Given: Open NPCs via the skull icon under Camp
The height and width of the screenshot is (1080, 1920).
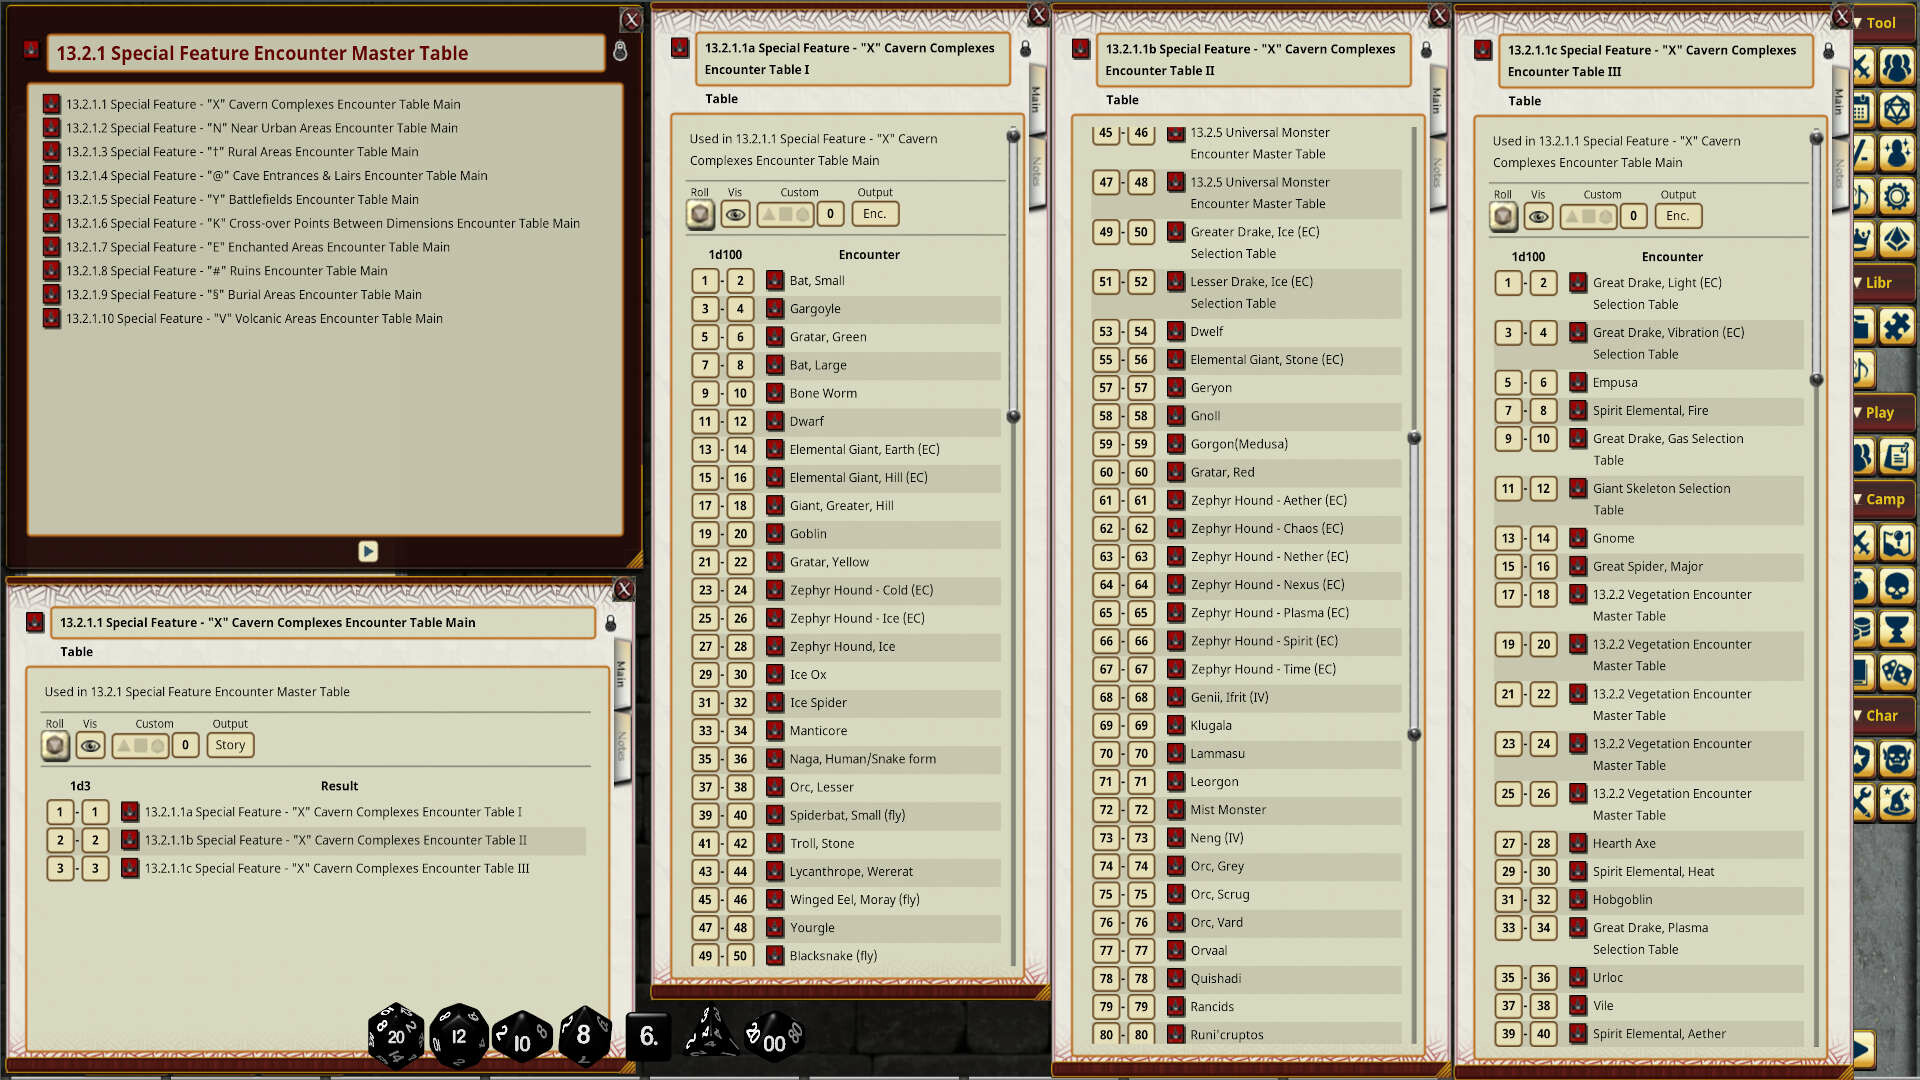Looking at the screenshot, I should (x=1899, y=586).
